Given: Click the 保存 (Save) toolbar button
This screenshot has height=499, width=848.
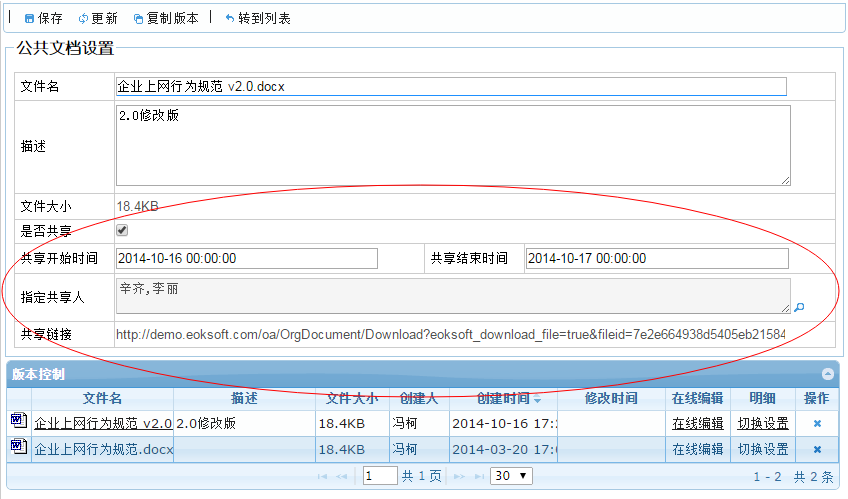Looking at the screenshot, I should point(43,18).
